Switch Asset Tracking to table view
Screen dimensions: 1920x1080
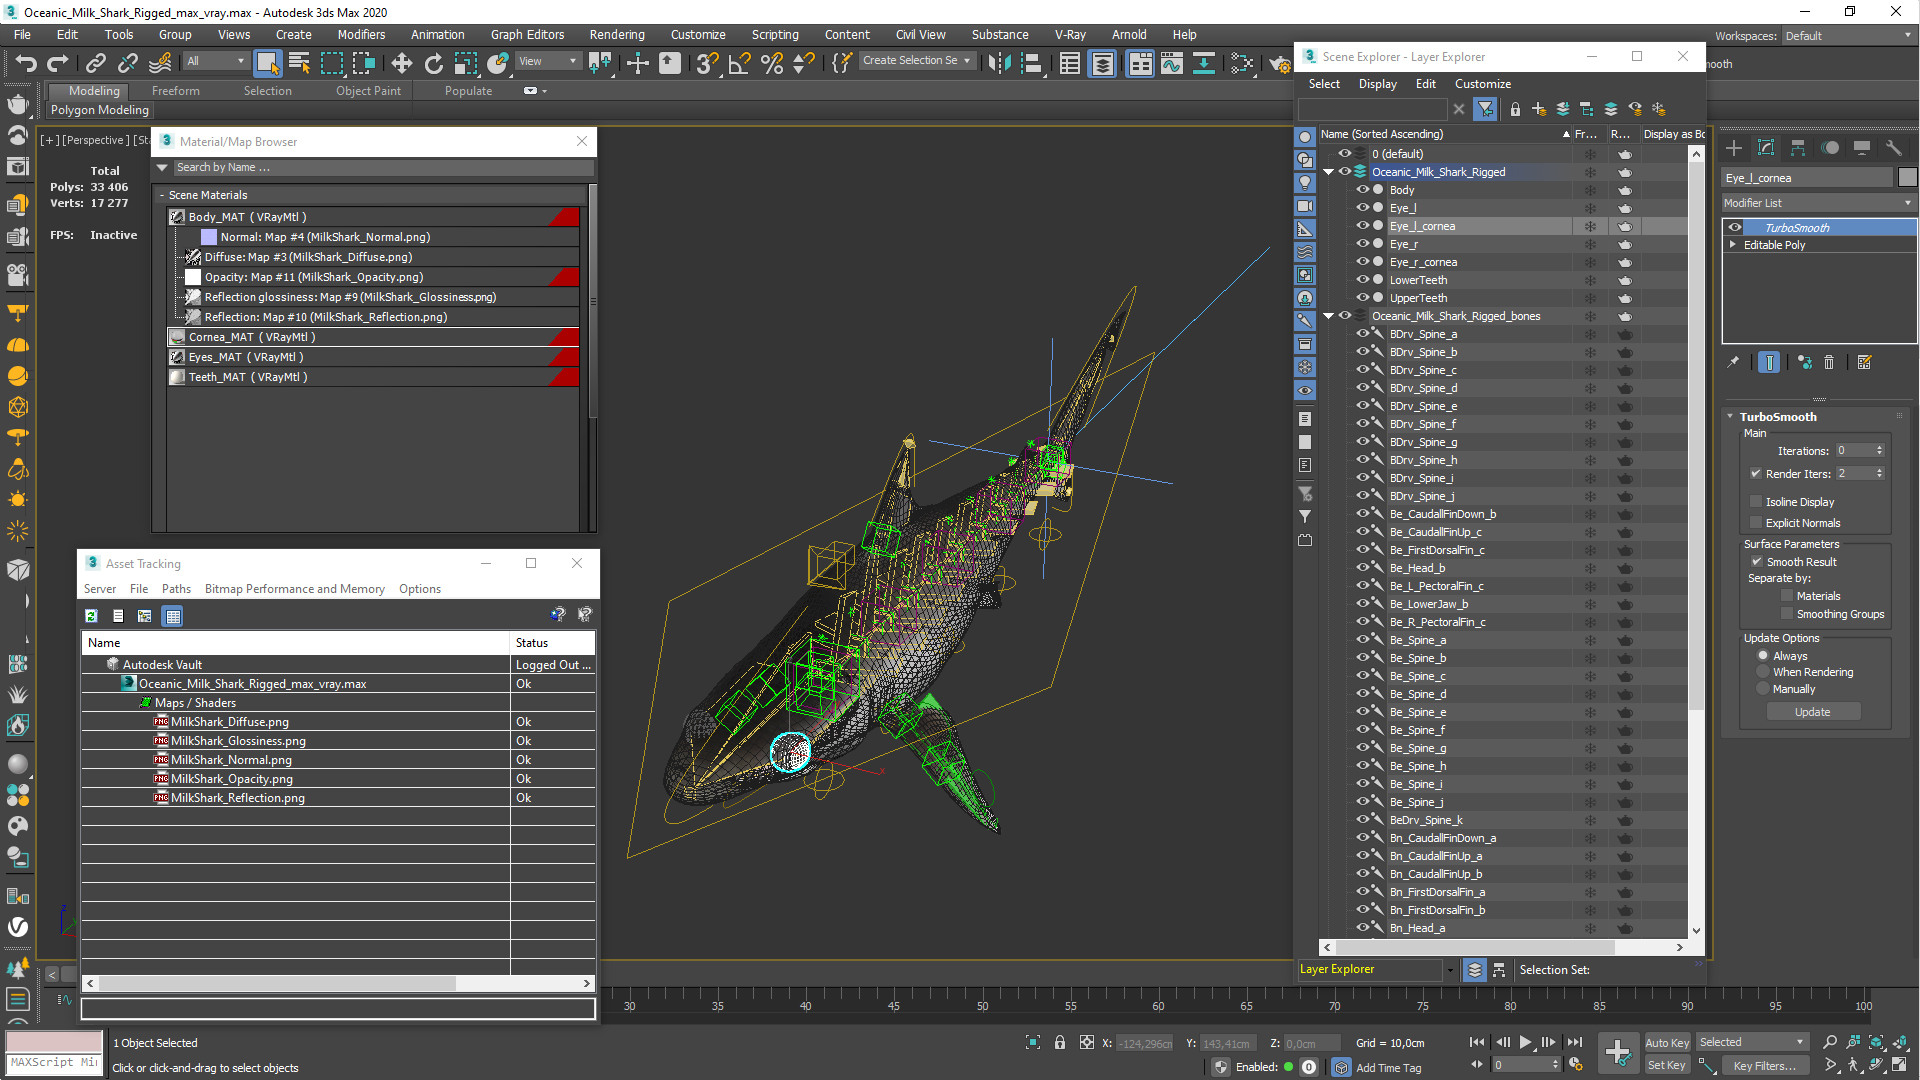pos(173,616)
